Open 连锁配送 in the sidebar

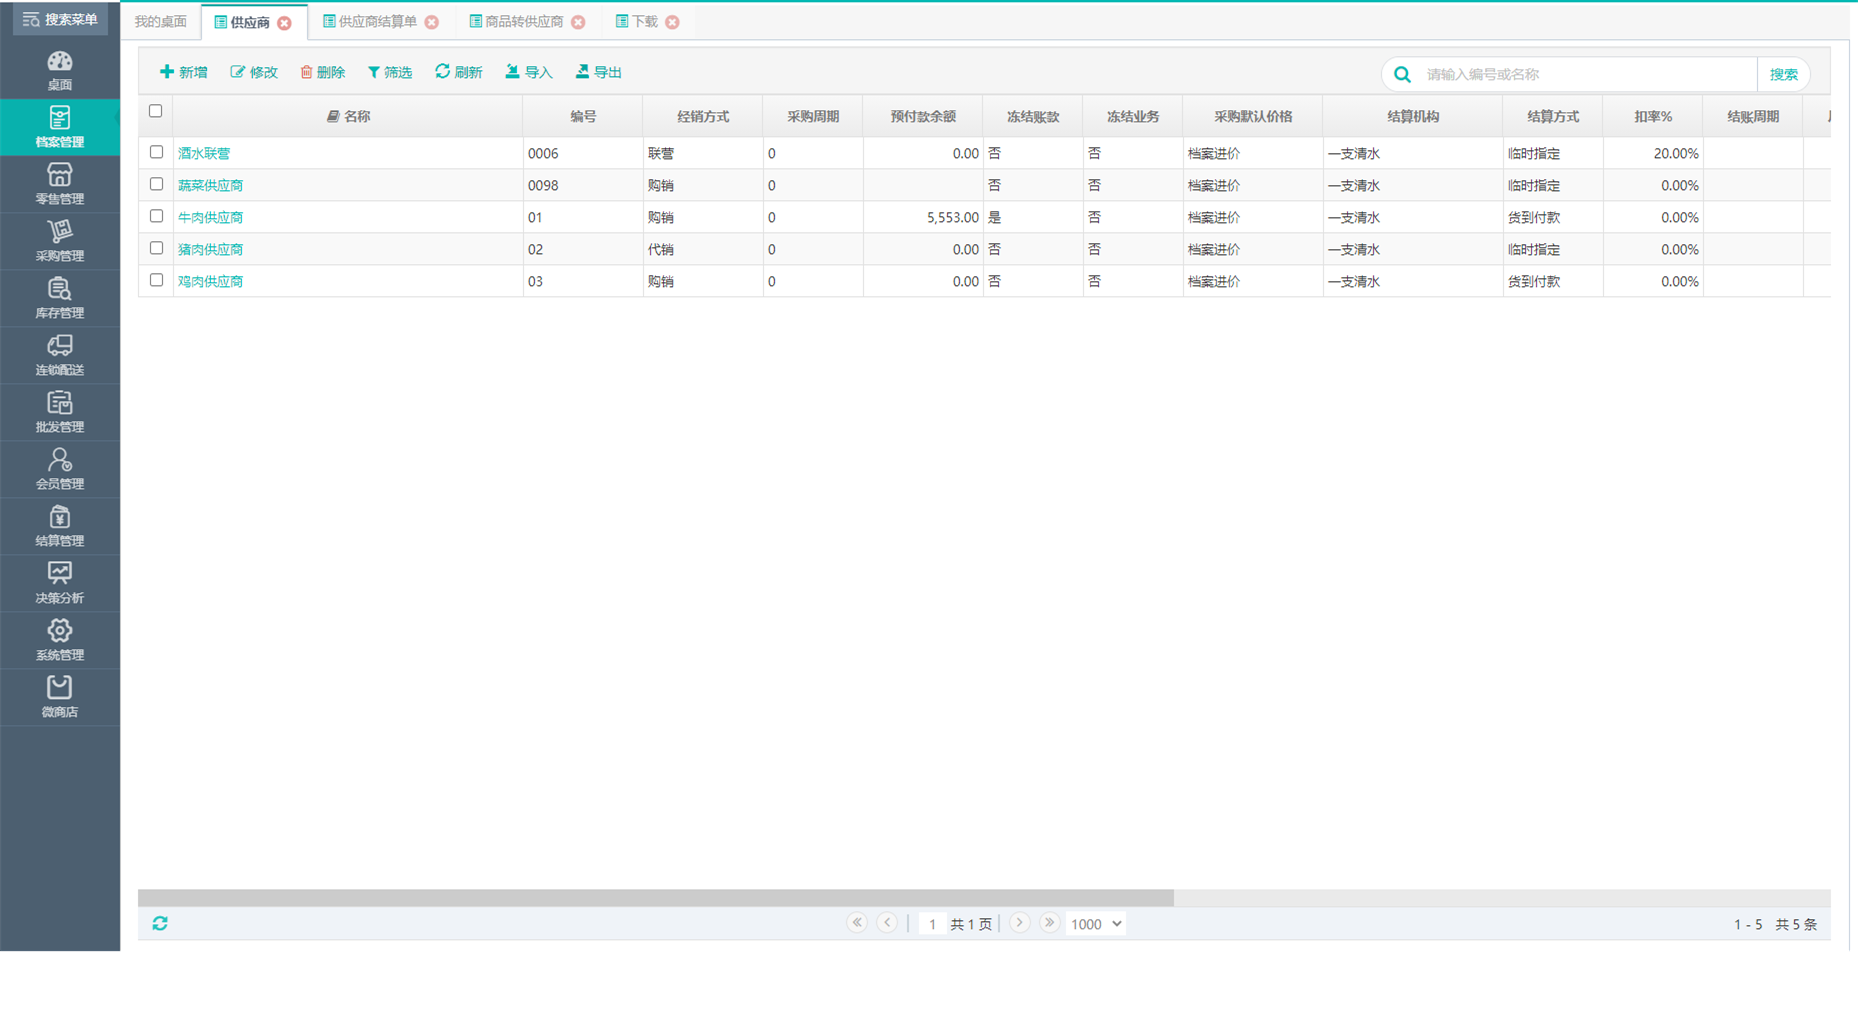[60, 355]
